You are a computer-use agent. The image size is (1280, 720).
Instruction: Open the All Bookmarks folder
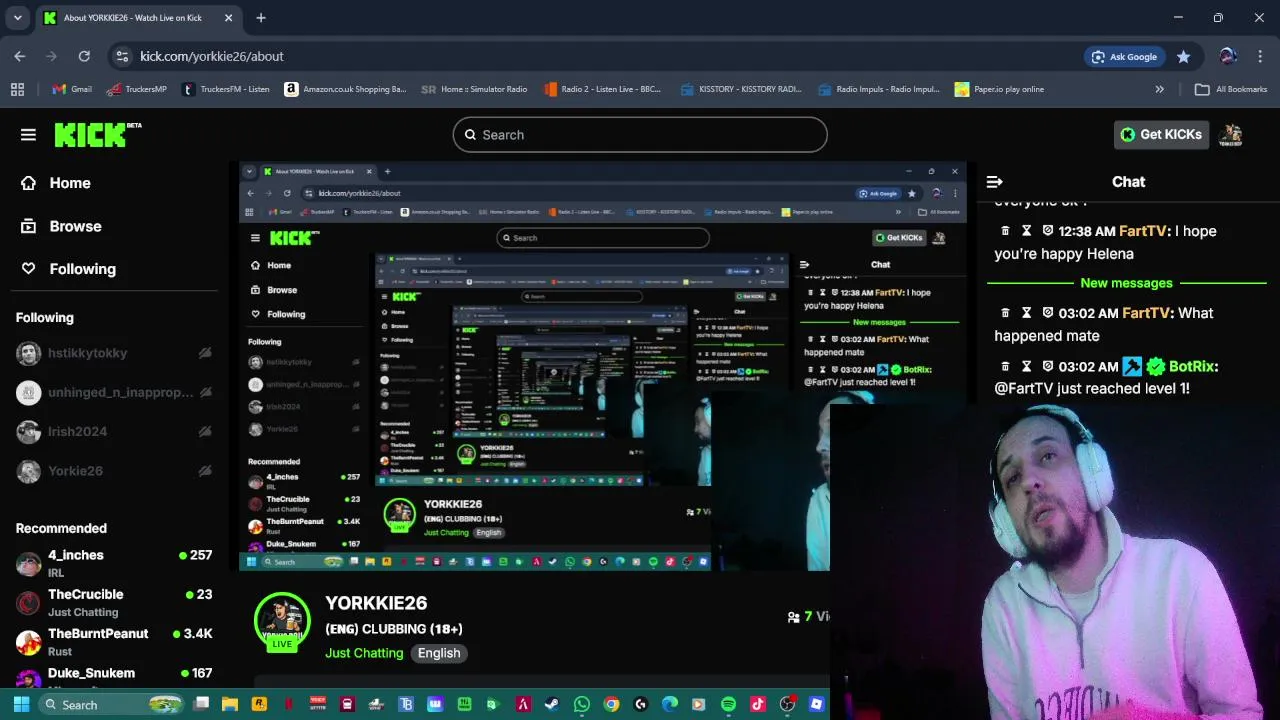click(1231, 89)
